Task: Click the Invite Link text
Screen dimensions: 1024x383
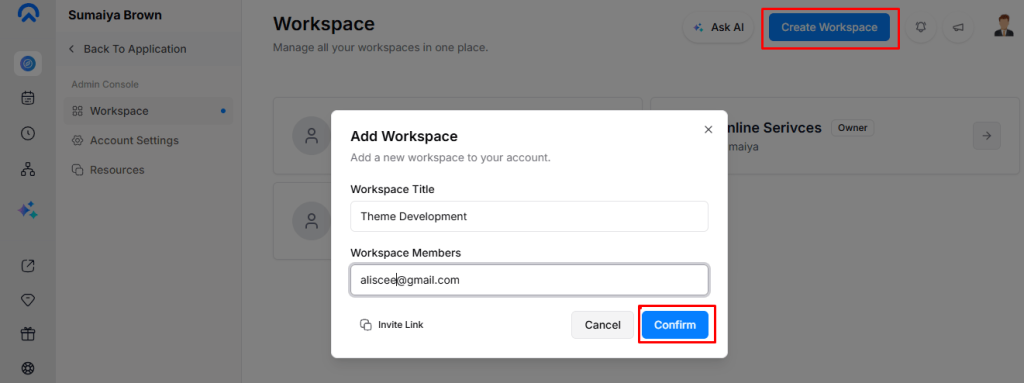Action: coord(400,325)
